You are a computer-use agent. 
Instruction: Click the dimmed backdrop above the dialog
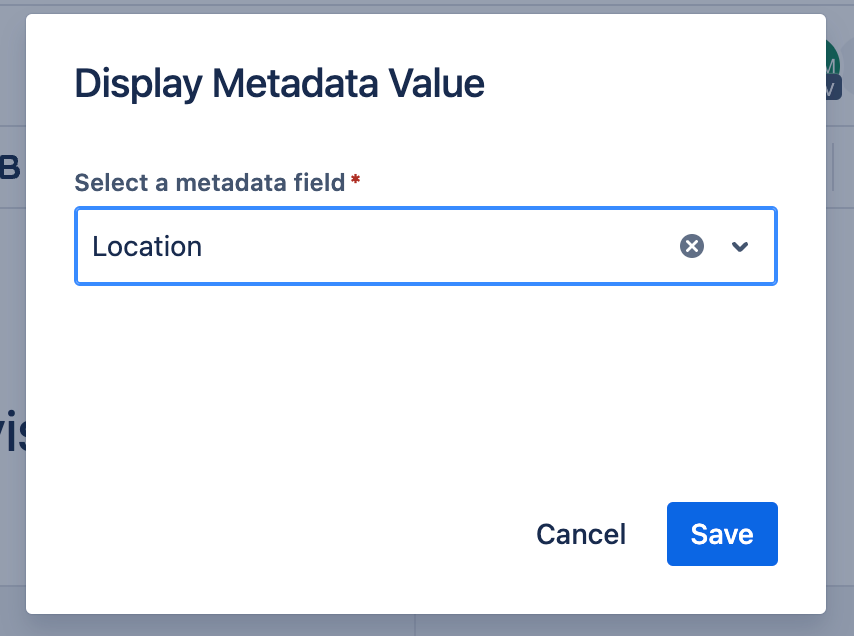(400, 6)
